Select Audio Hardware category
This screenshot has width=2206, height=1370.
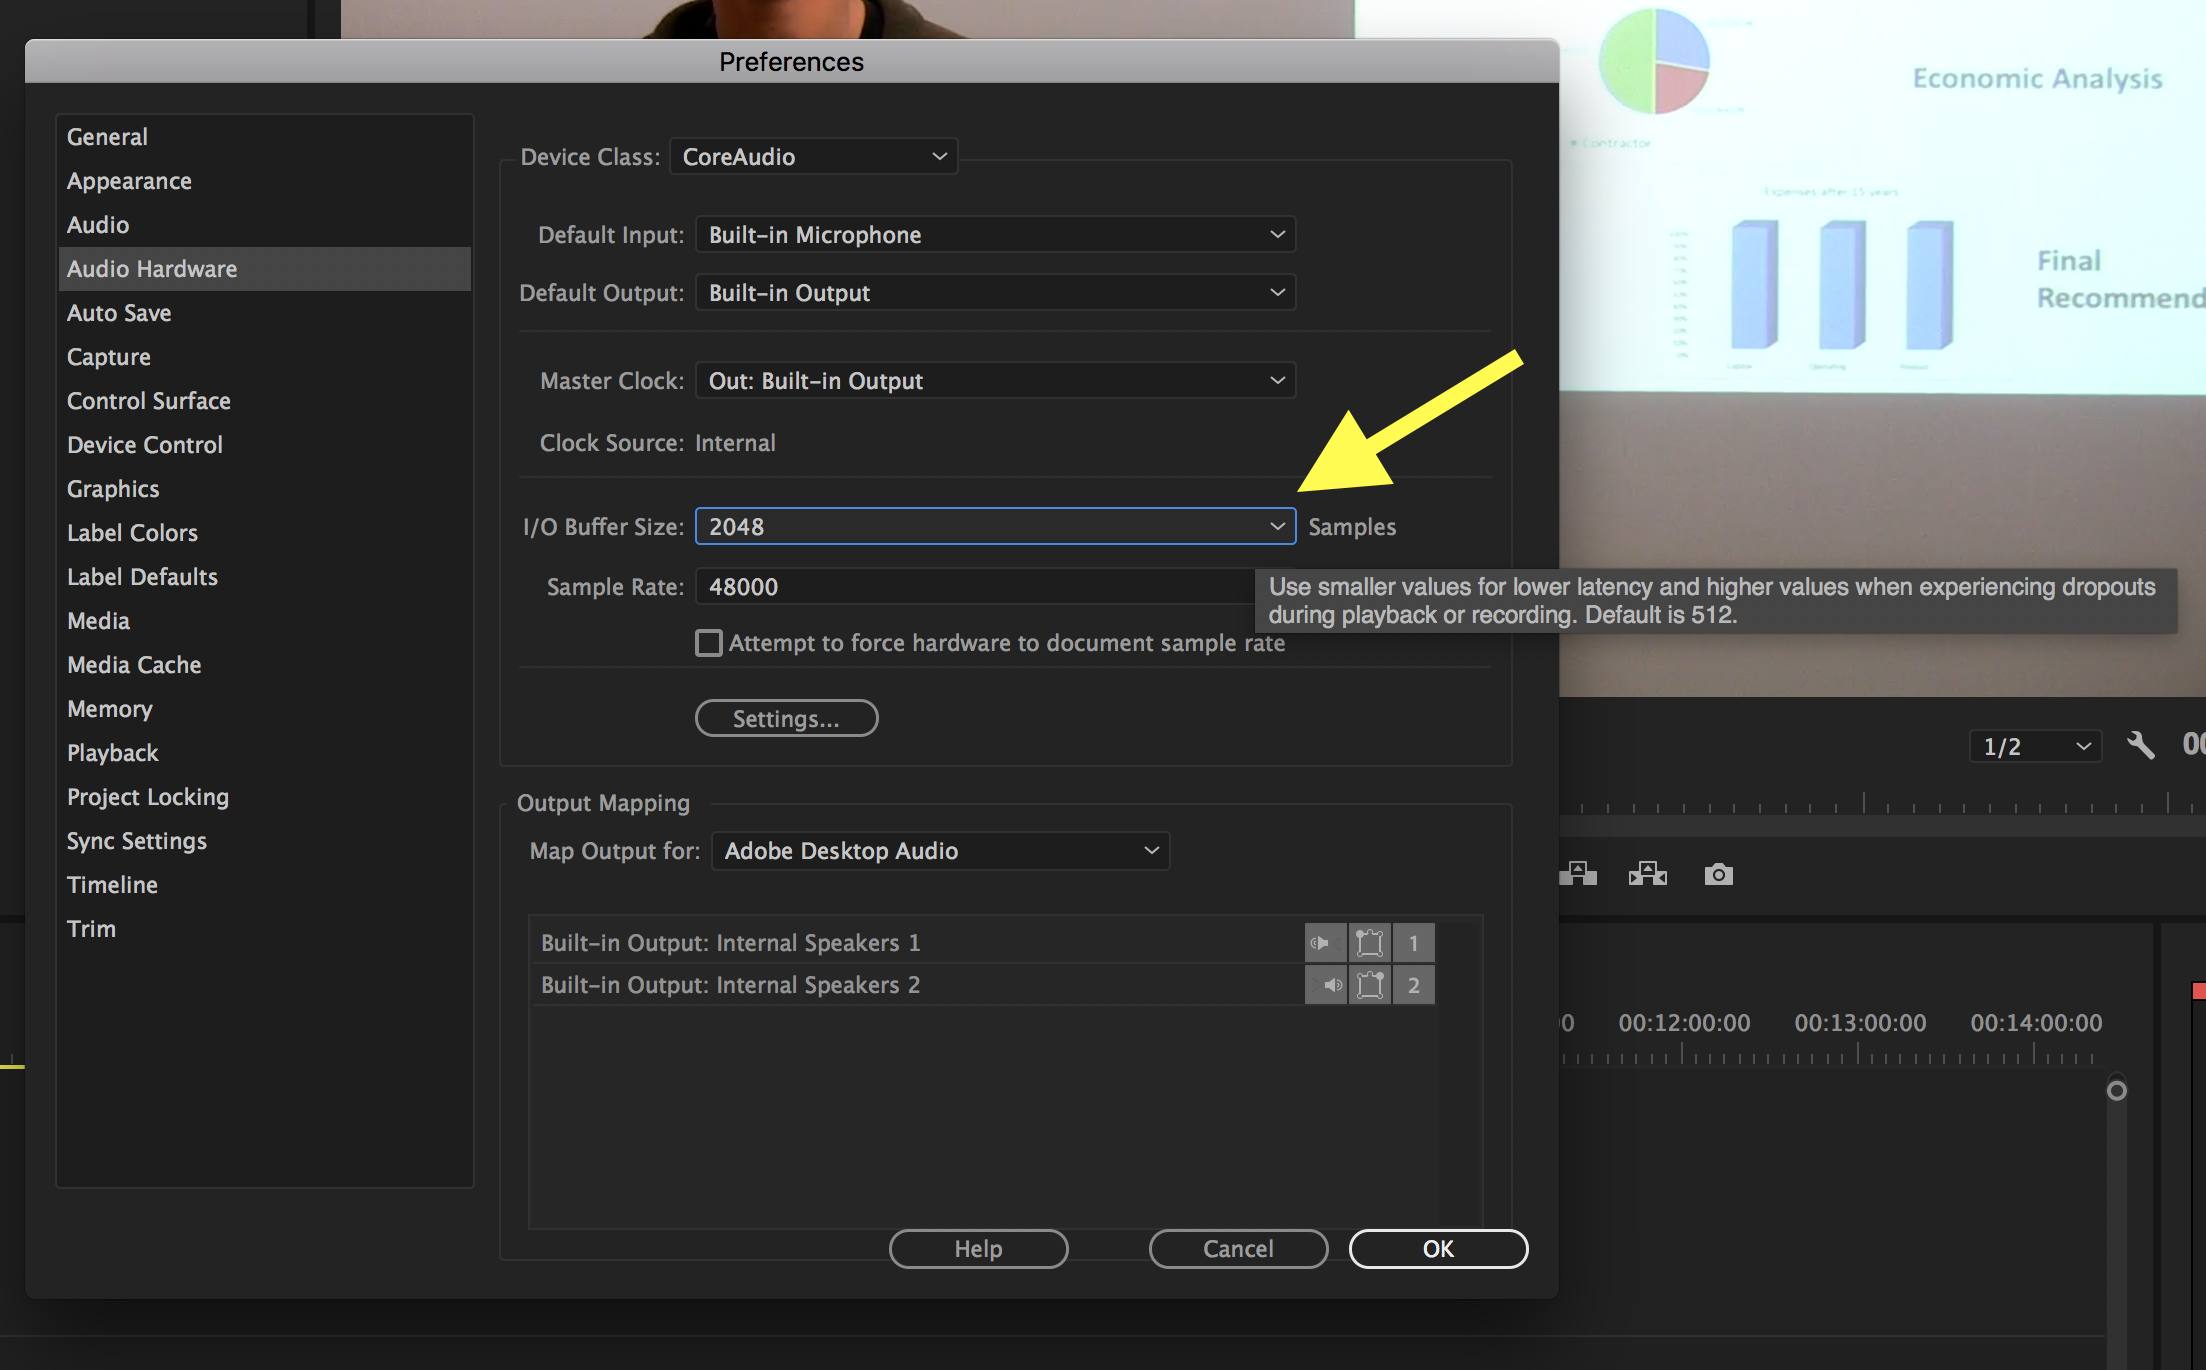264,269
